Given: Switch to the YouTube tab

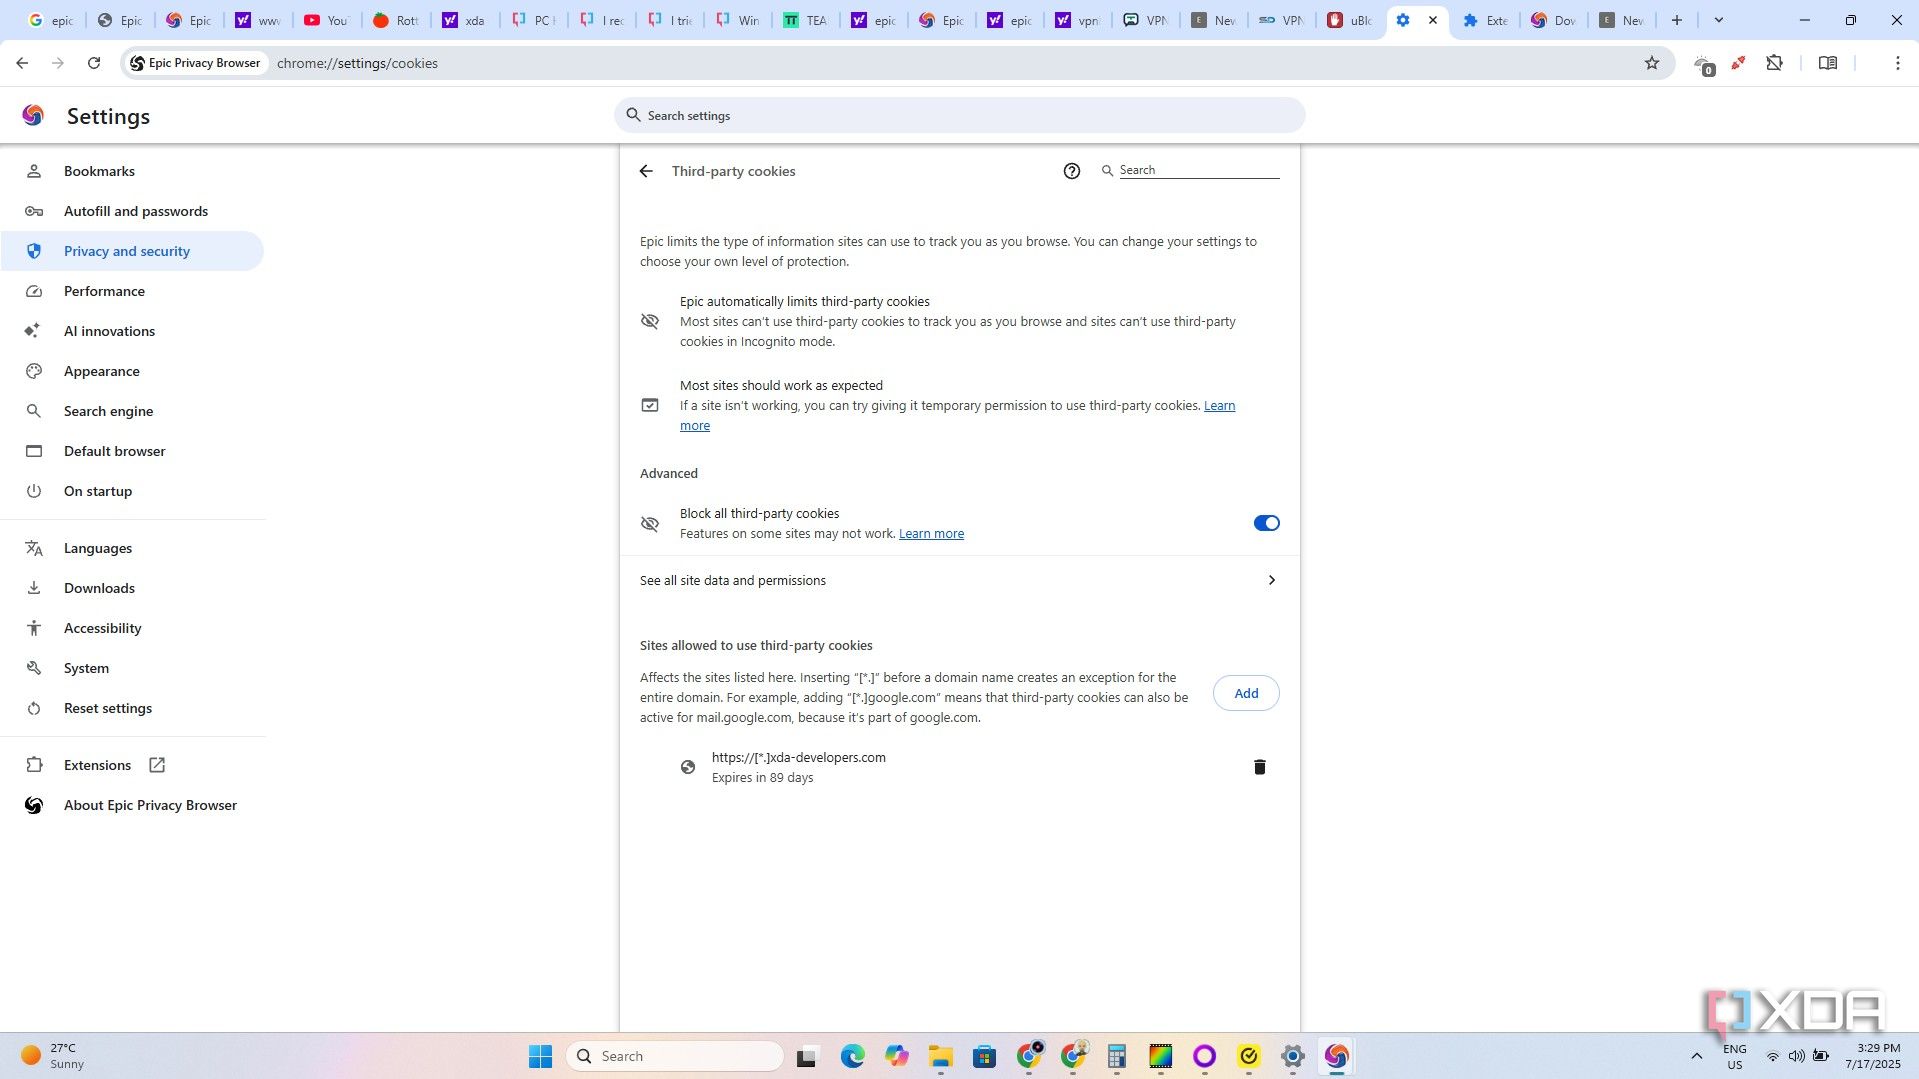Looking at the screenshot, I should 325,20.
